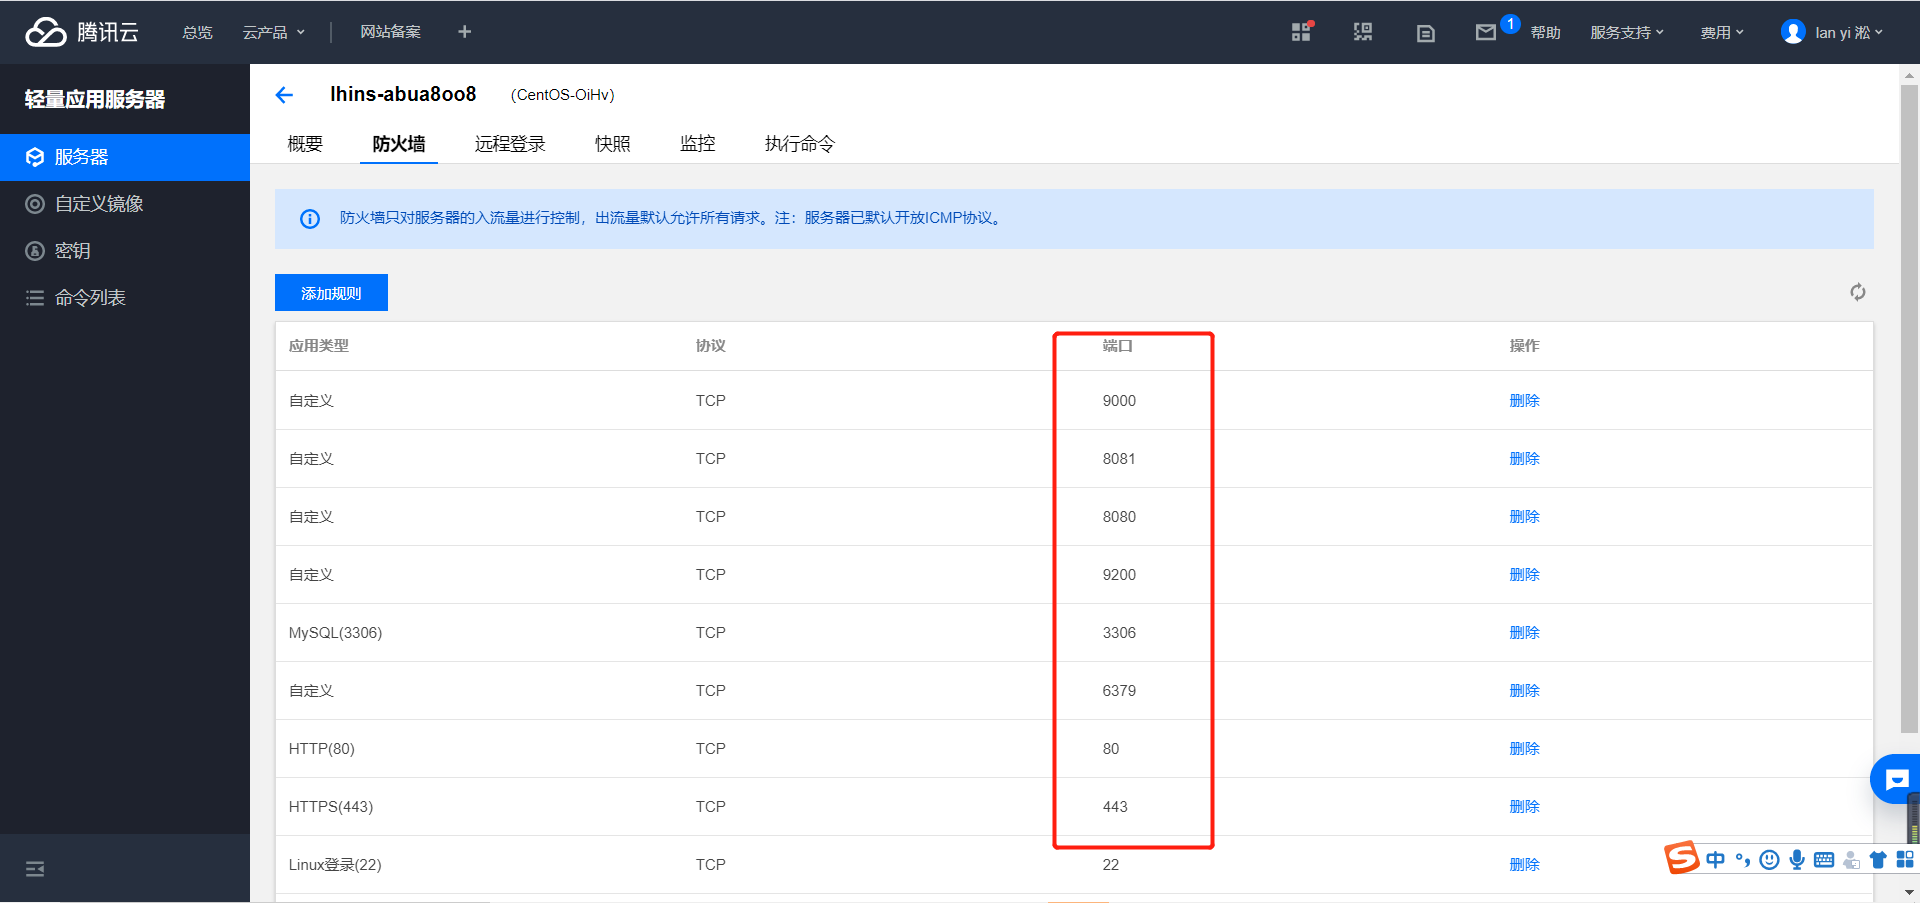This screenshot has height=903, width=1920.
Task: Switch to the 监控 tab
Action: (x=697, y=143)
